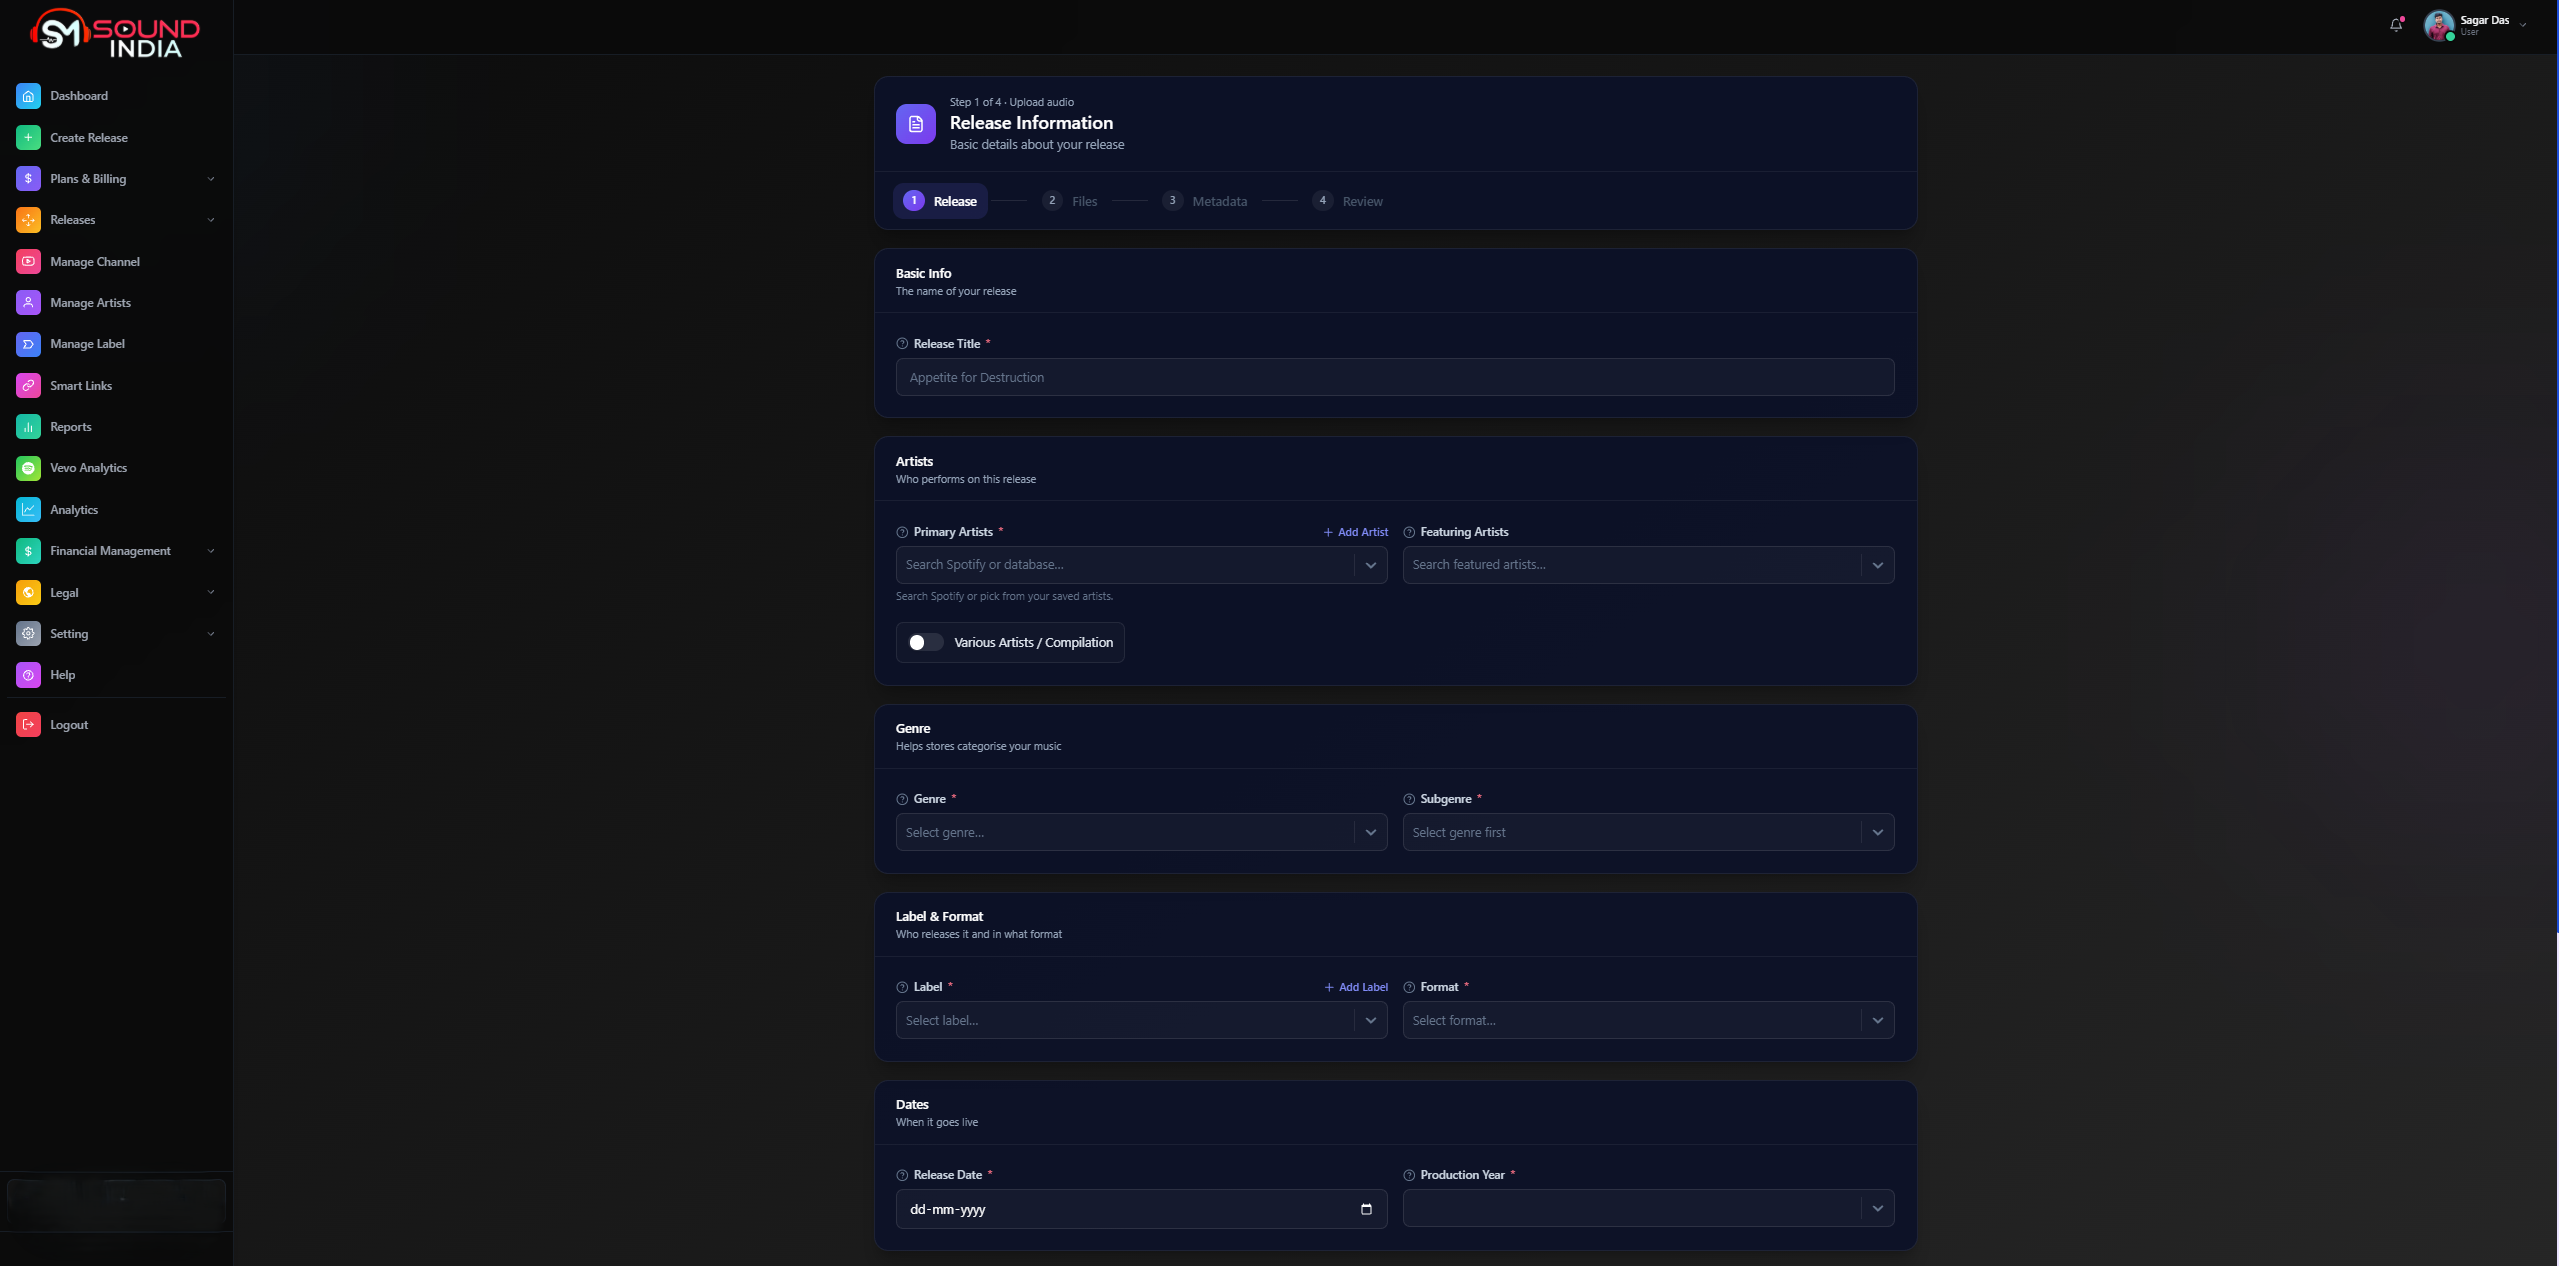Expand the Legal submenu chevron
The height and width of the screenshot is (1266, 2559).
tap(211, 592)
